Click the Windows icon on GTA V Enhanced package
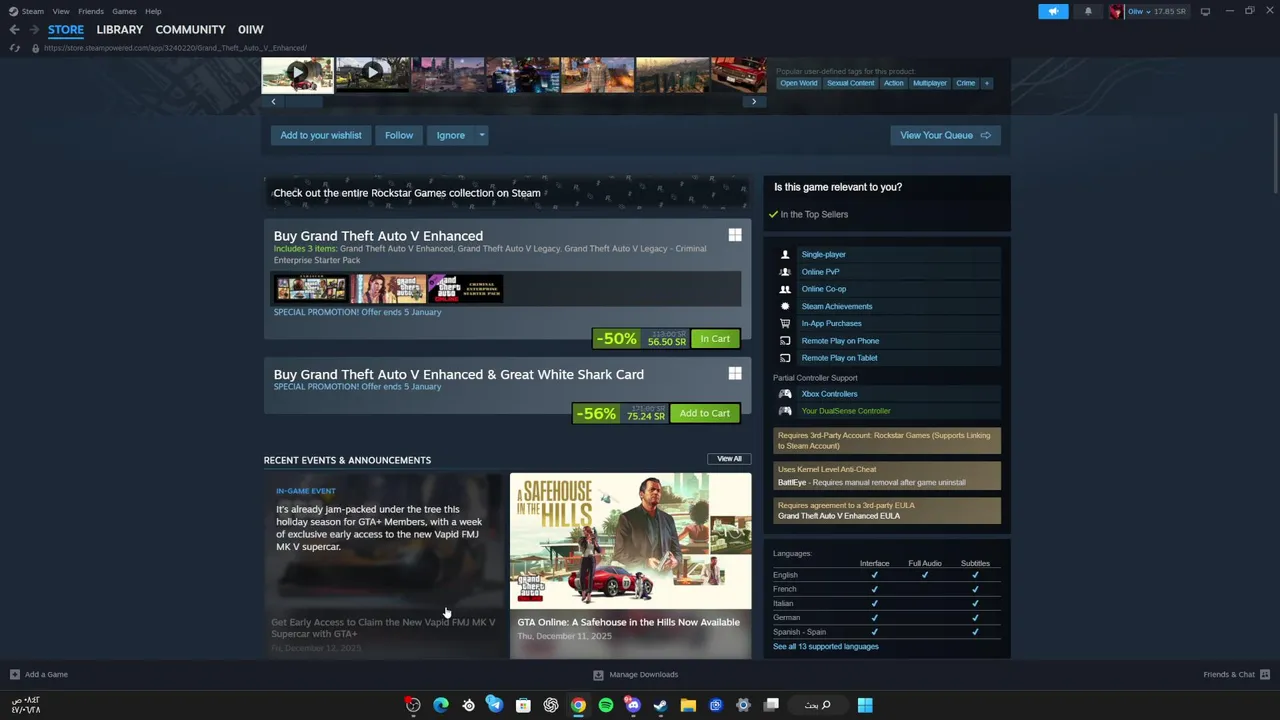Screen dimensions: 1280x720 (735, 235)
